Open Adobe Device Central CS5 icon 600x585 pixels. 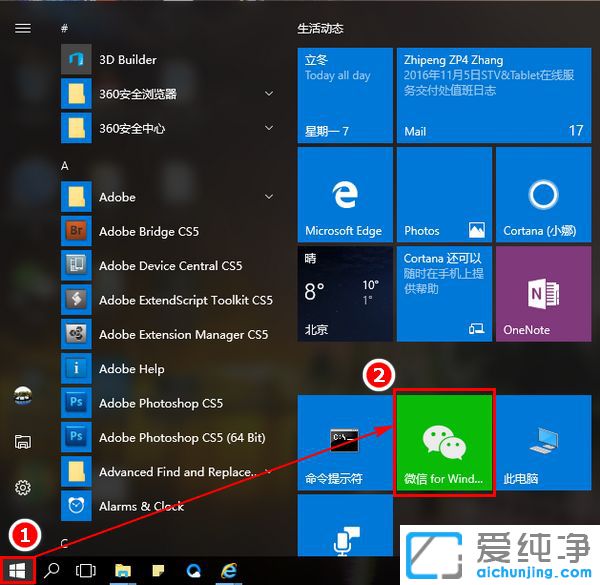tap(76, 265)
